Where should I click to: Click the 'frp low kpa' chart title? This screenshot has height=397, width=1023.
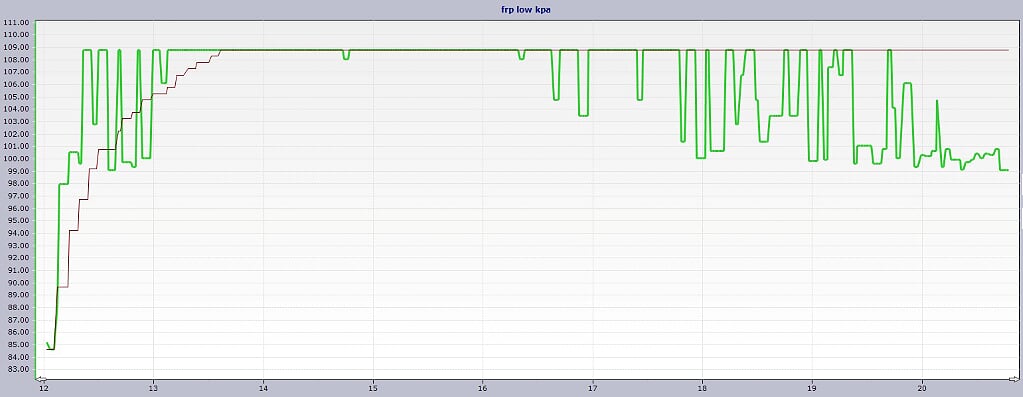pyautogui.click(x=511, y=10)
